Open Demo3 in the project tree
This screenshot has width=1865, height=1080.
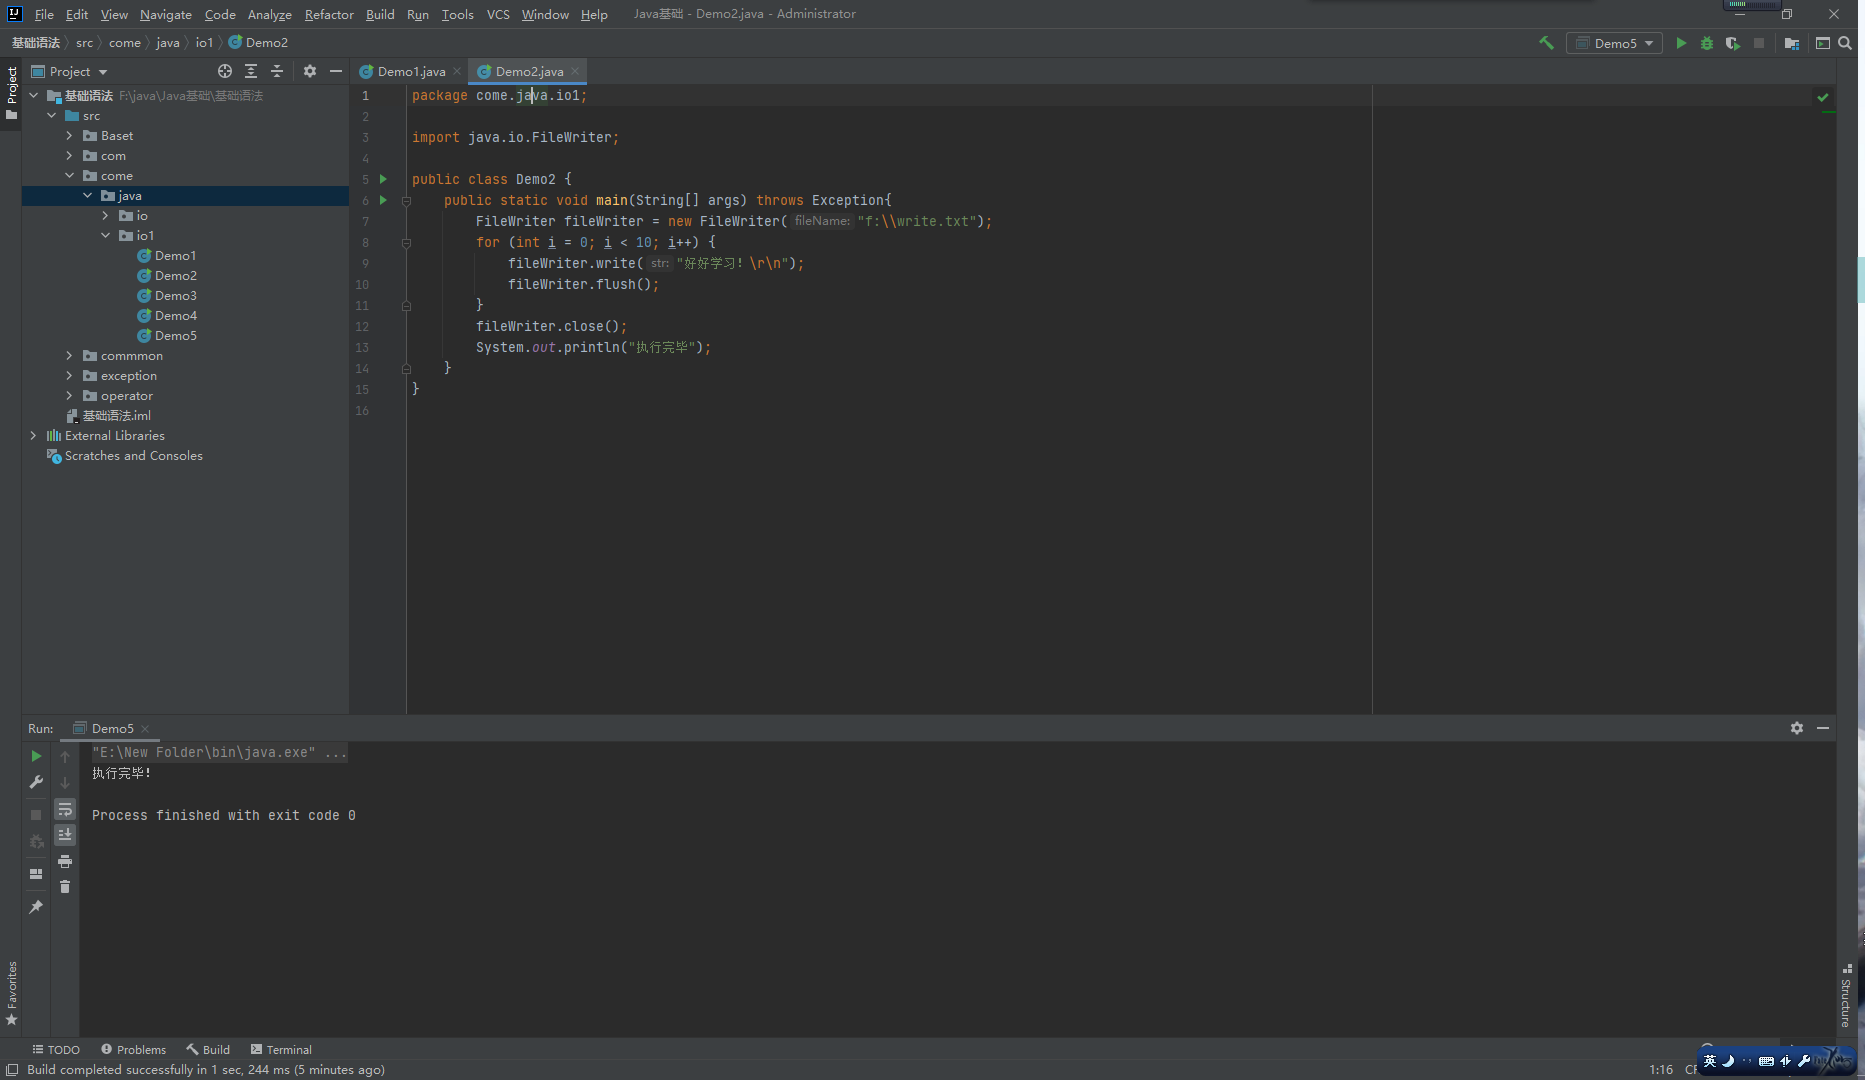pos(175,296)
